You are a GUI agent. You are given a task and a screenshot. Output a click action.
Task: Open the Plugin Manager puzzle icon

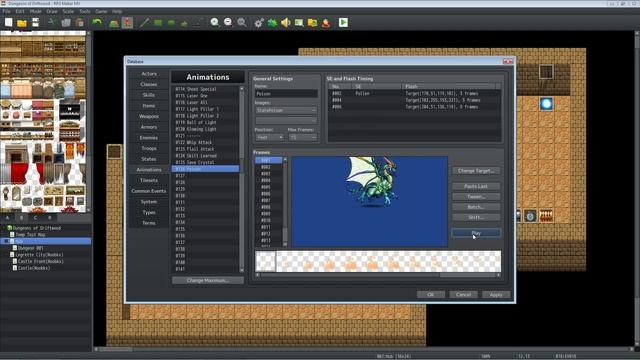(x=272, y=22)
